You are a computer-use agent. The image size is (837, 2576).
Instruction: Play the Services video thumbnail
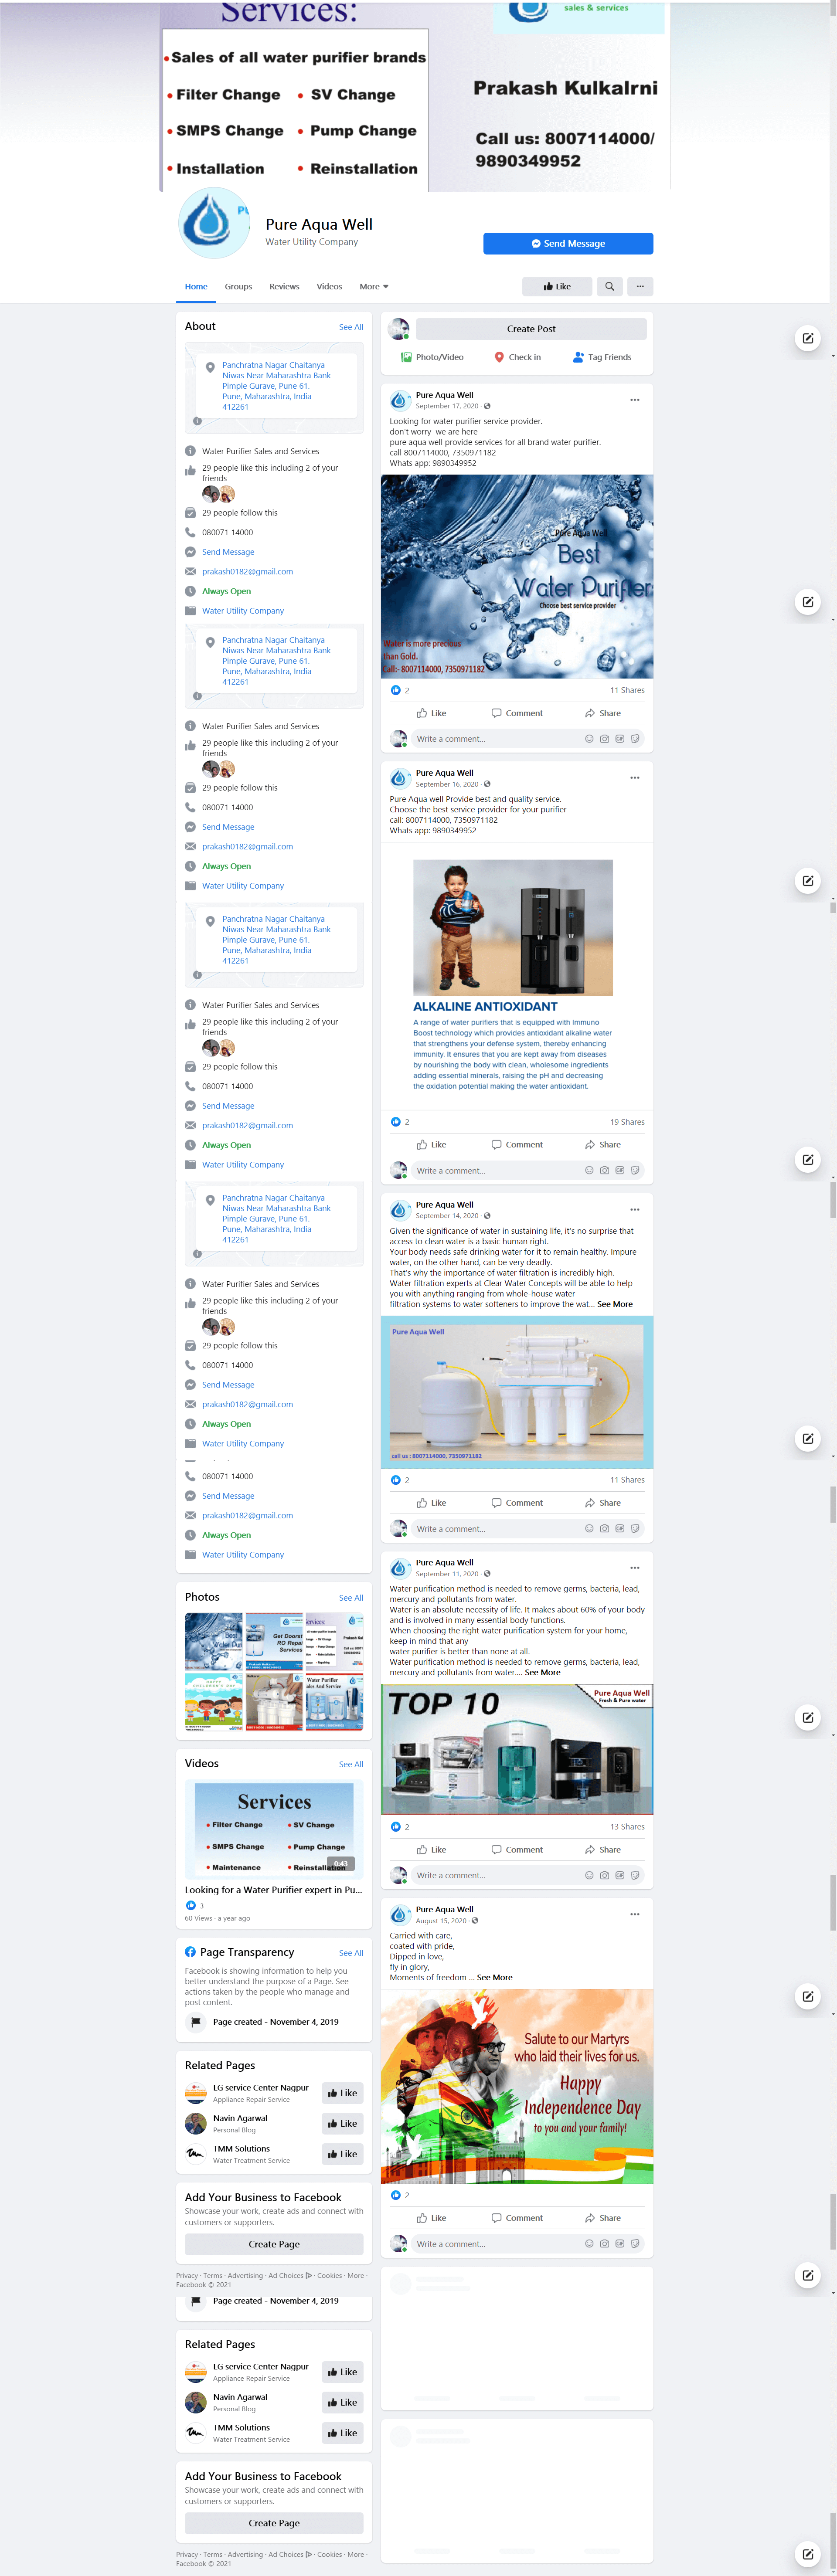tap(274, 1830)
